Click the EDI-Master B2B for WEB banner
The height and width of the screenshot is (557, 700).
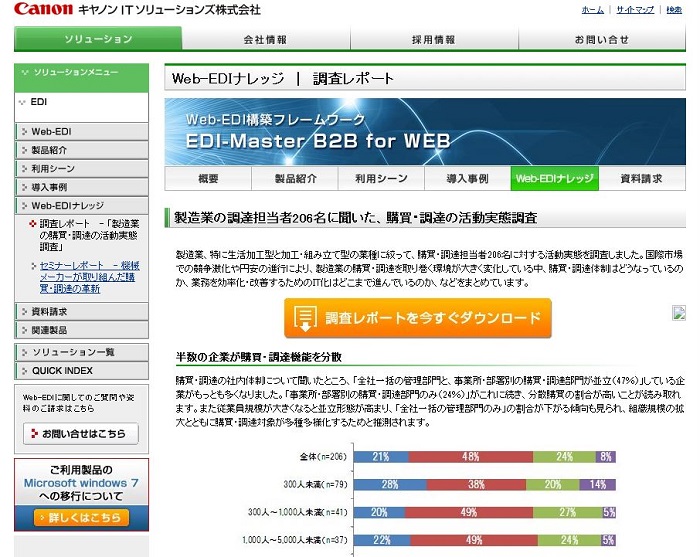click(425, 132)
